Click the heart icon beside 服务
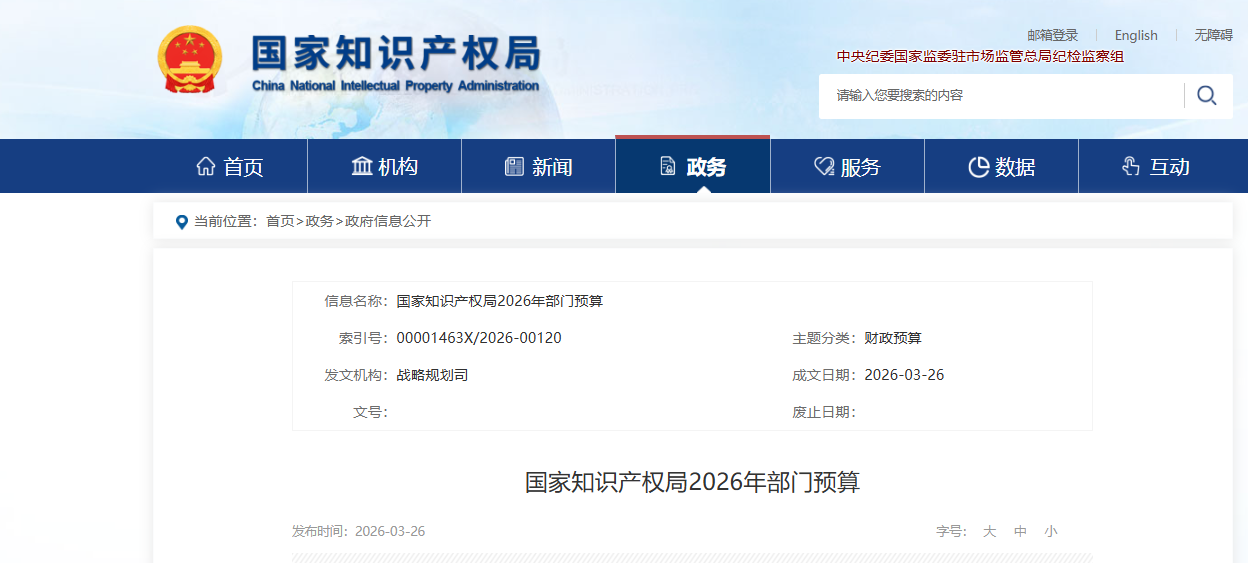The height and width of the screenshot is (563, 1248). pos(824,166)
